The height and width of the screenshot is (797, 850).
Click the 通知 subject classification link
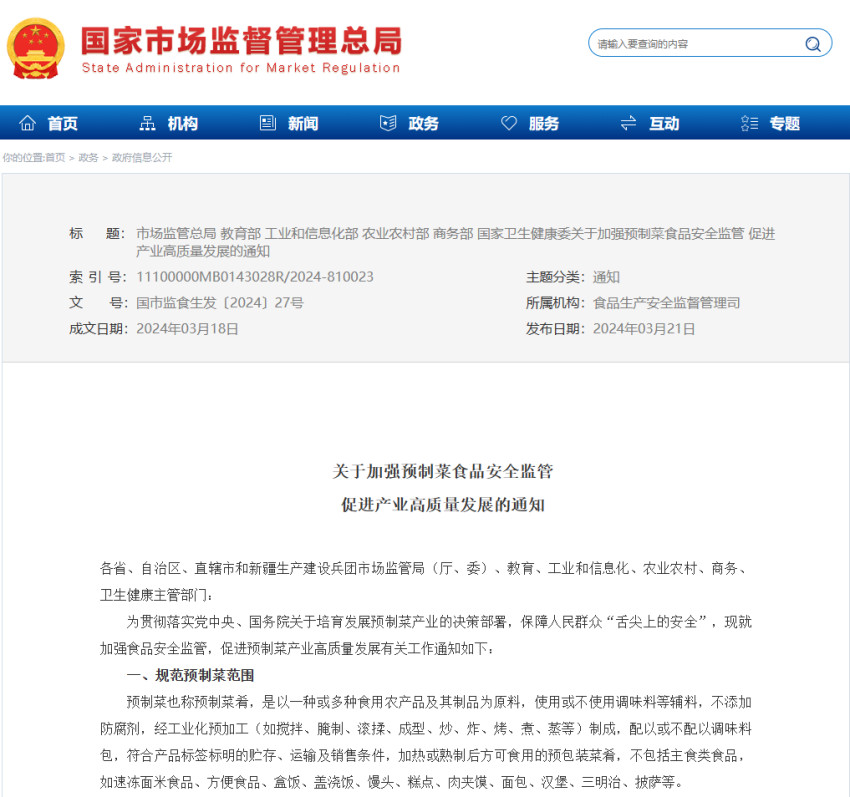point(606,276)
